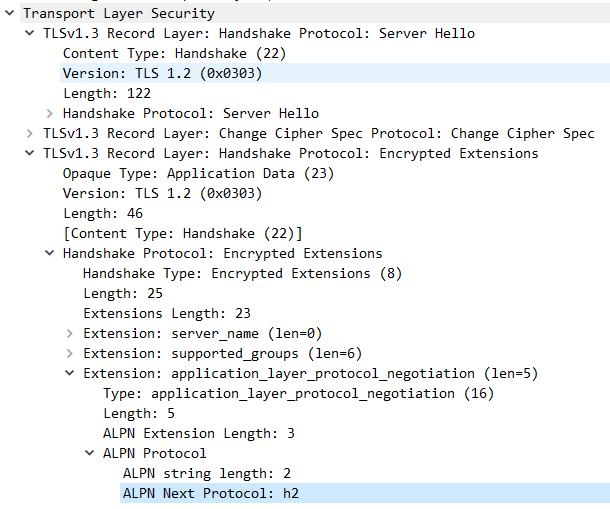The height and width of the screenshot is (509, 610).
Task: Select Content Type: Handshake (22) field
Action: tap(174, 53)
